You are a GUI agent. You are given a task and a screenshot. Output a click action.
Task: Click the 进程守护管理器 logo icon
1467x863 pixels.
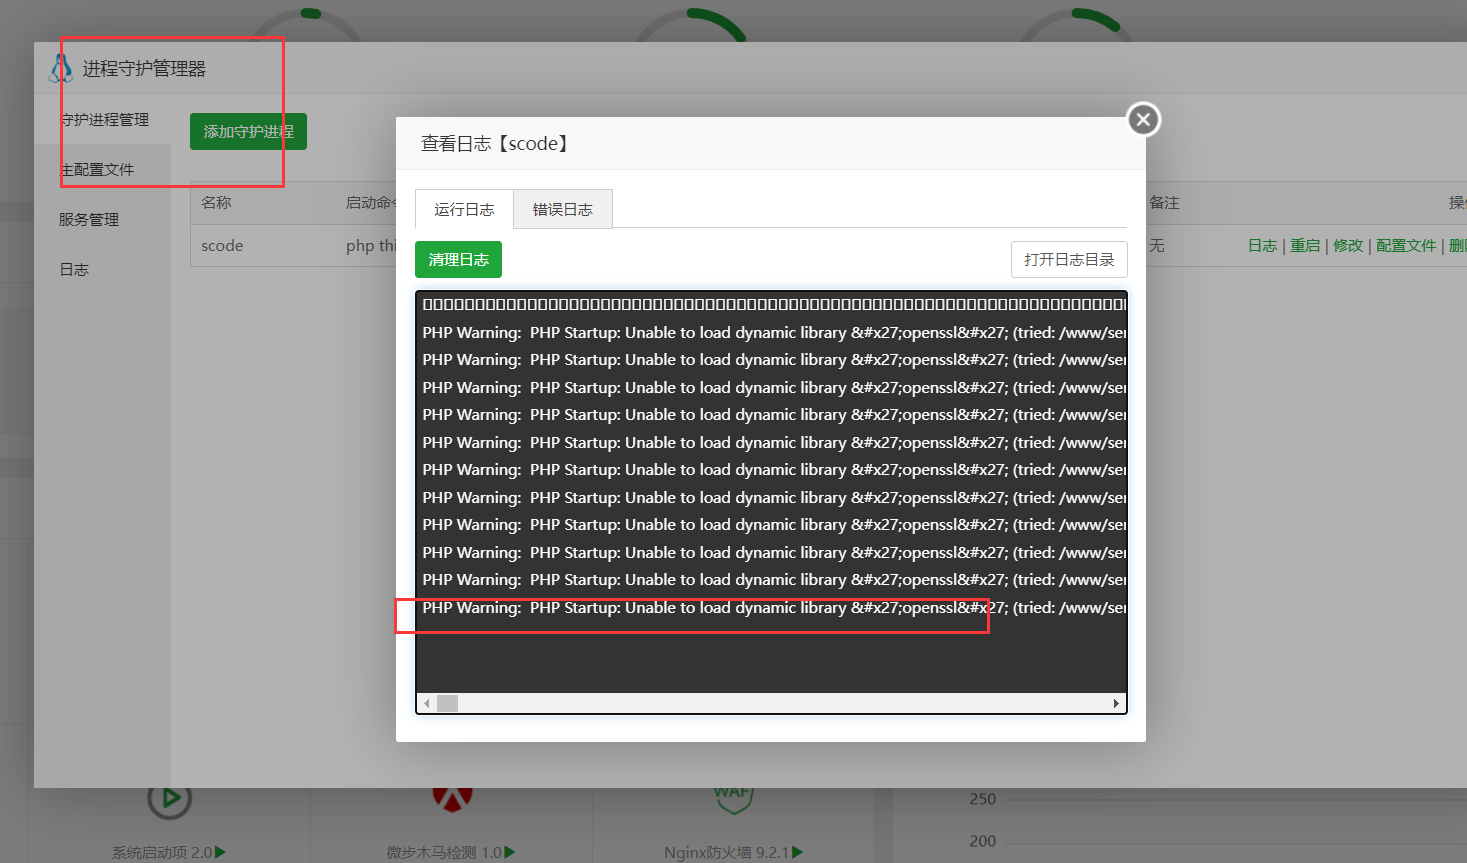(61, 68)
